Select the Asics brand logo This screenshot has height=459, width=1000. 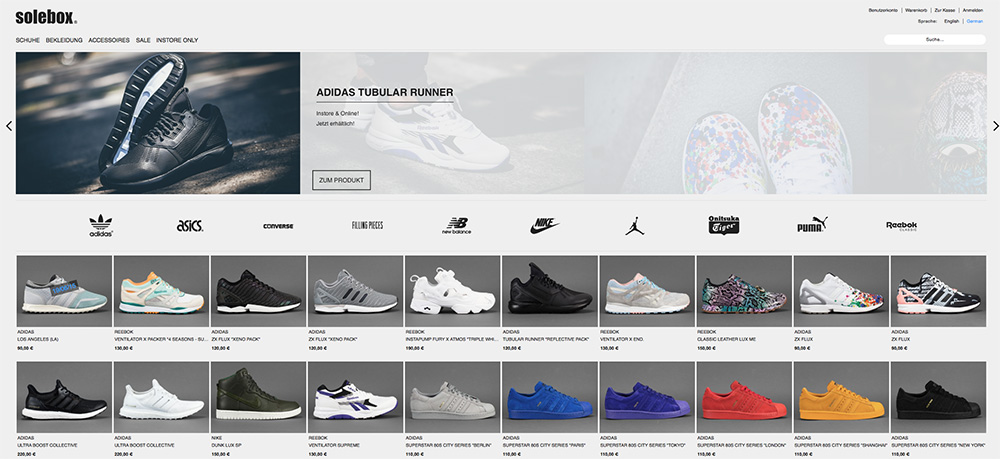tap(190, 226)
